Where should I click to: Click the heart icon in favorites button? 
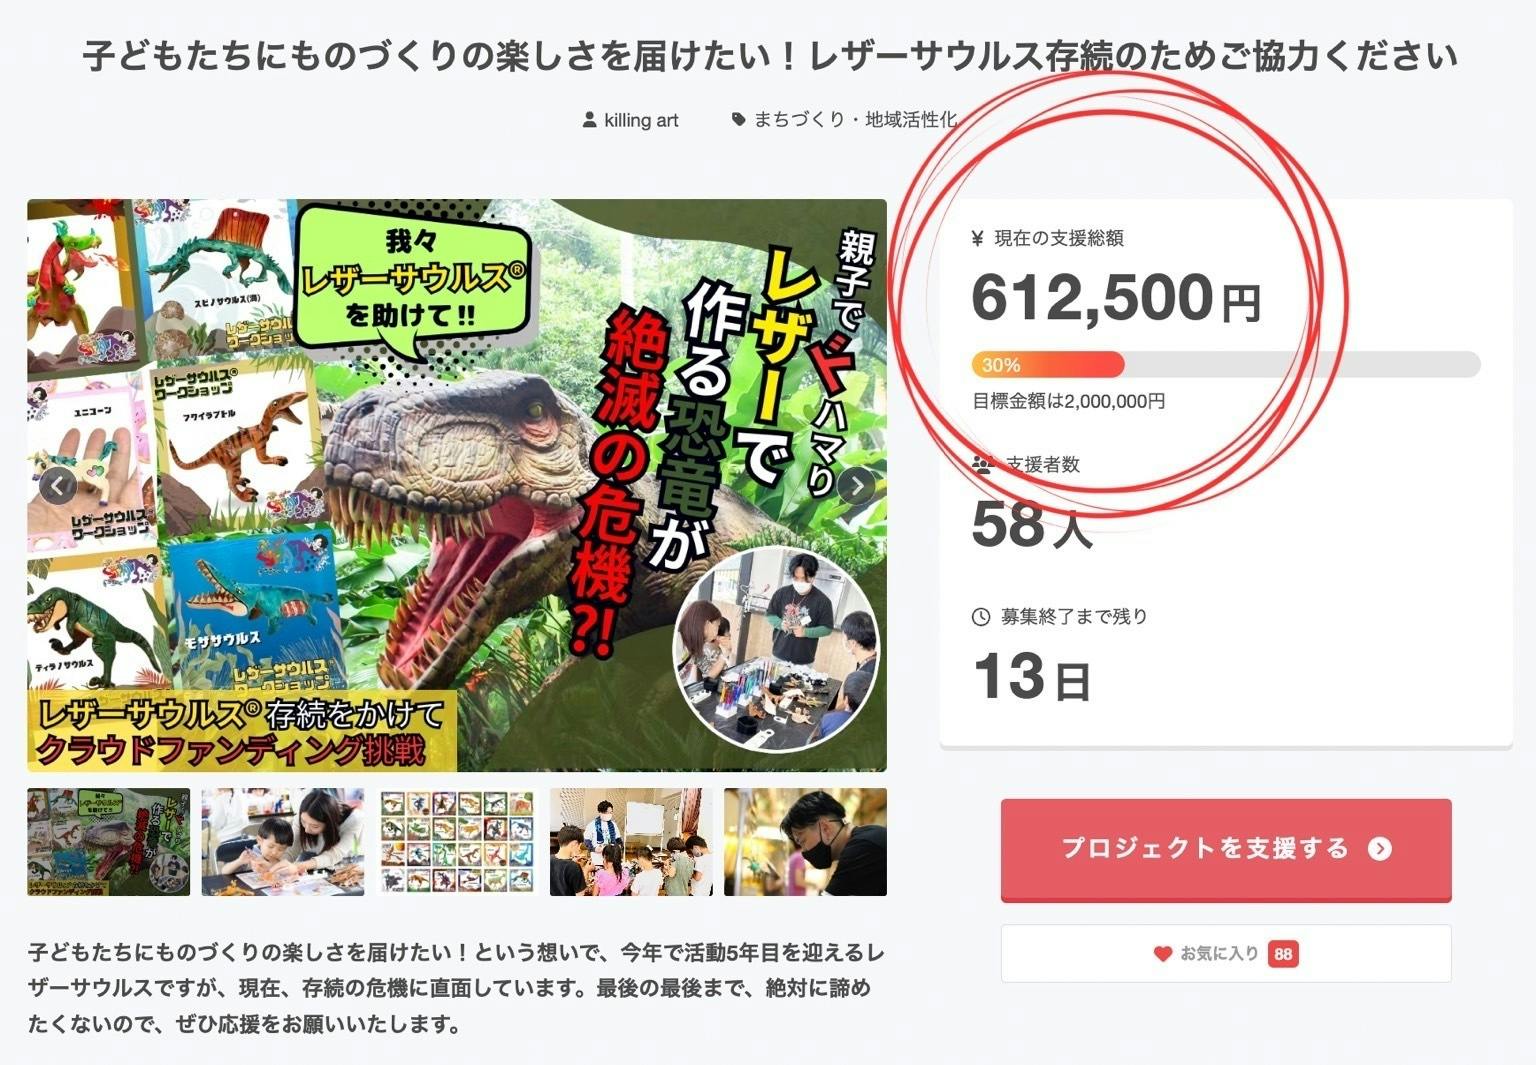[x=1162, y=954]
